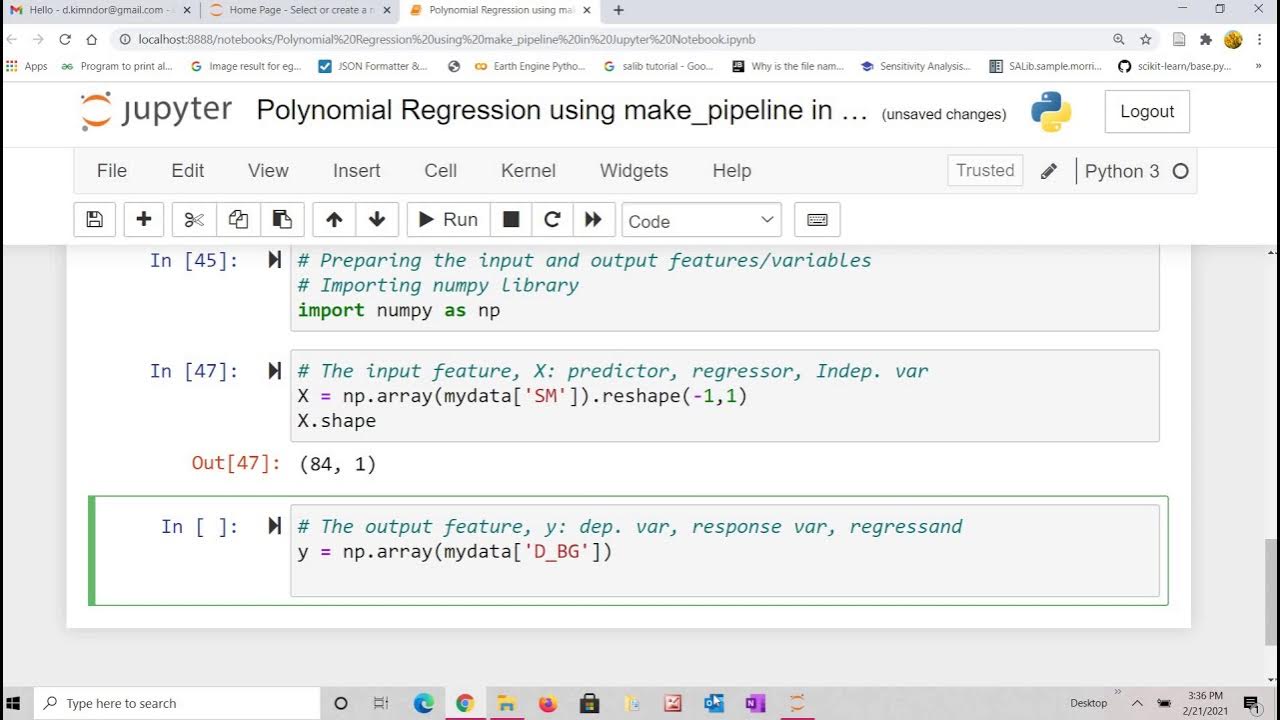Screen dimensions: 1280x720
Task: Open the Help menu
Action: click(x=732, y=171)
